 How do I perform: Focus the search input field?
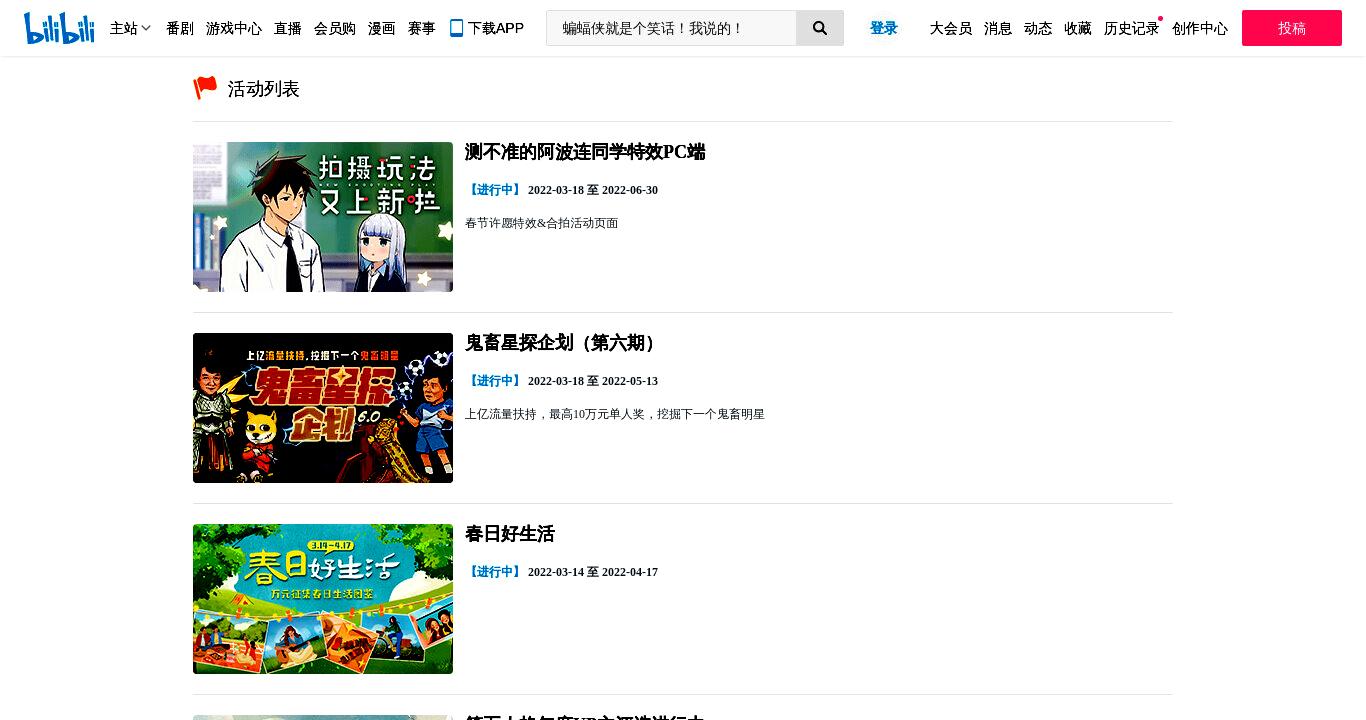click(x=671, y=28)
